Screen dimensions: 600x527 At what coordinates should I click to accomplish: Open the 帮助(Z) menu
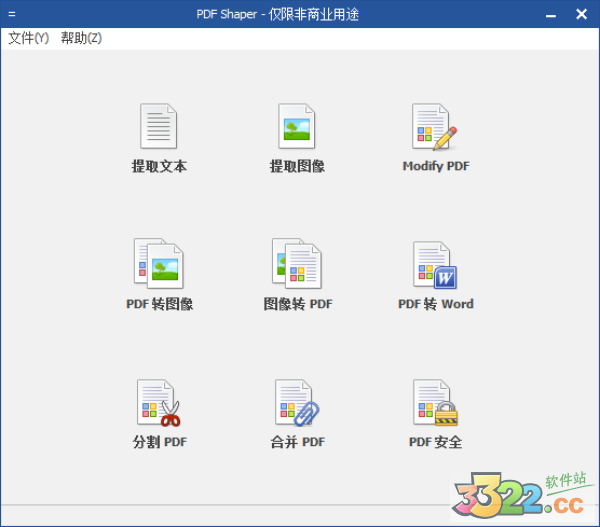coord(81,38)
